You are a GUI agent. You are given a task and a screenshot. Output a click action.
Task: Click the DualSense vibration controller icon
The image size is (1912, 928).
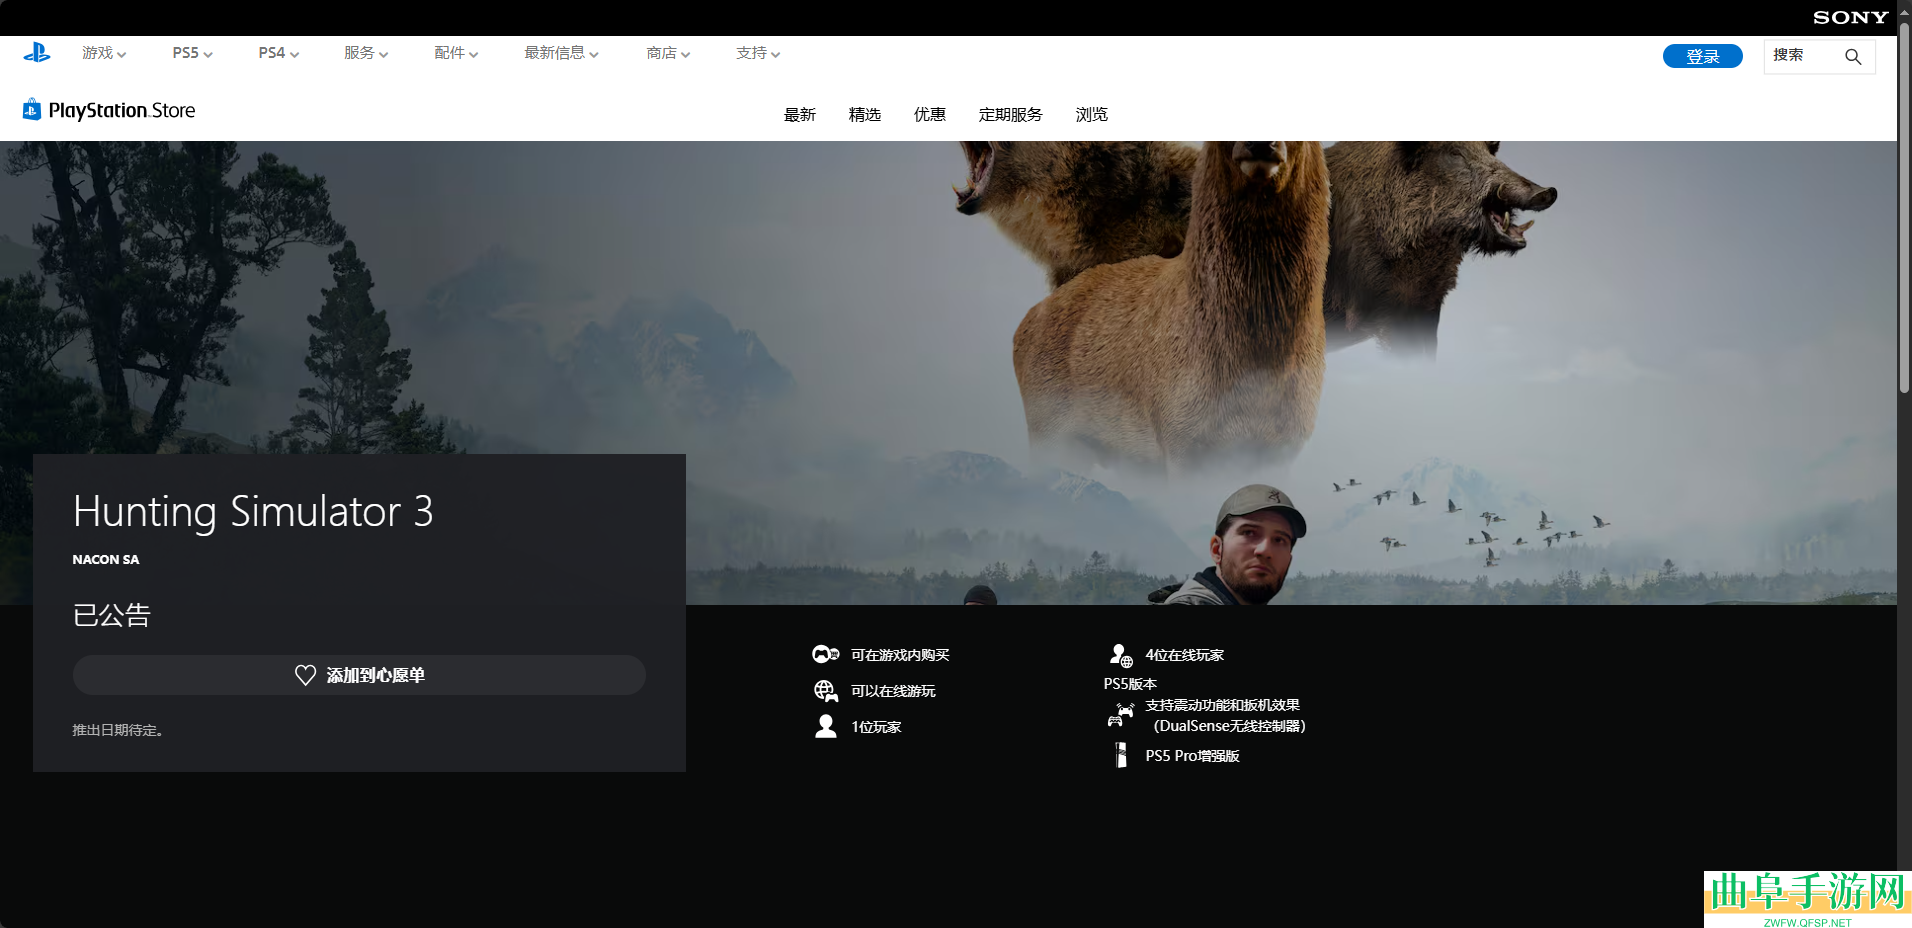tap(1120, 715)
